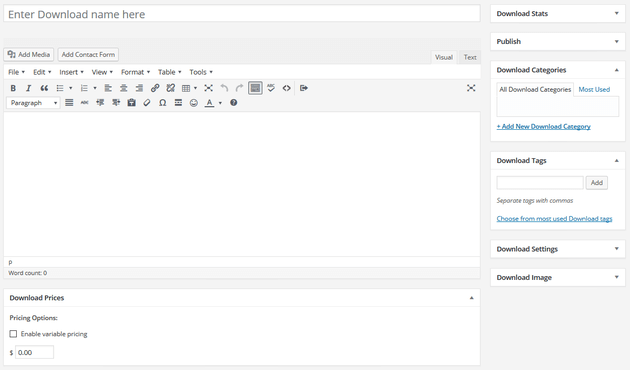
Task: Click the insert table icon
Action: pos(186,88)
